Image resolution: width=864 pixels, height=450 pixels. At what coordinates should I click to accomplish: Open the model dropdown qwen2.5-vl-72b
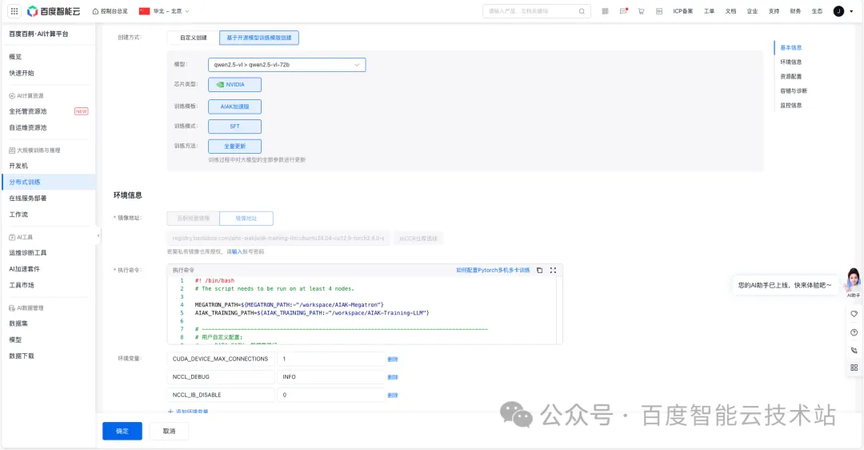pos(287,64)
